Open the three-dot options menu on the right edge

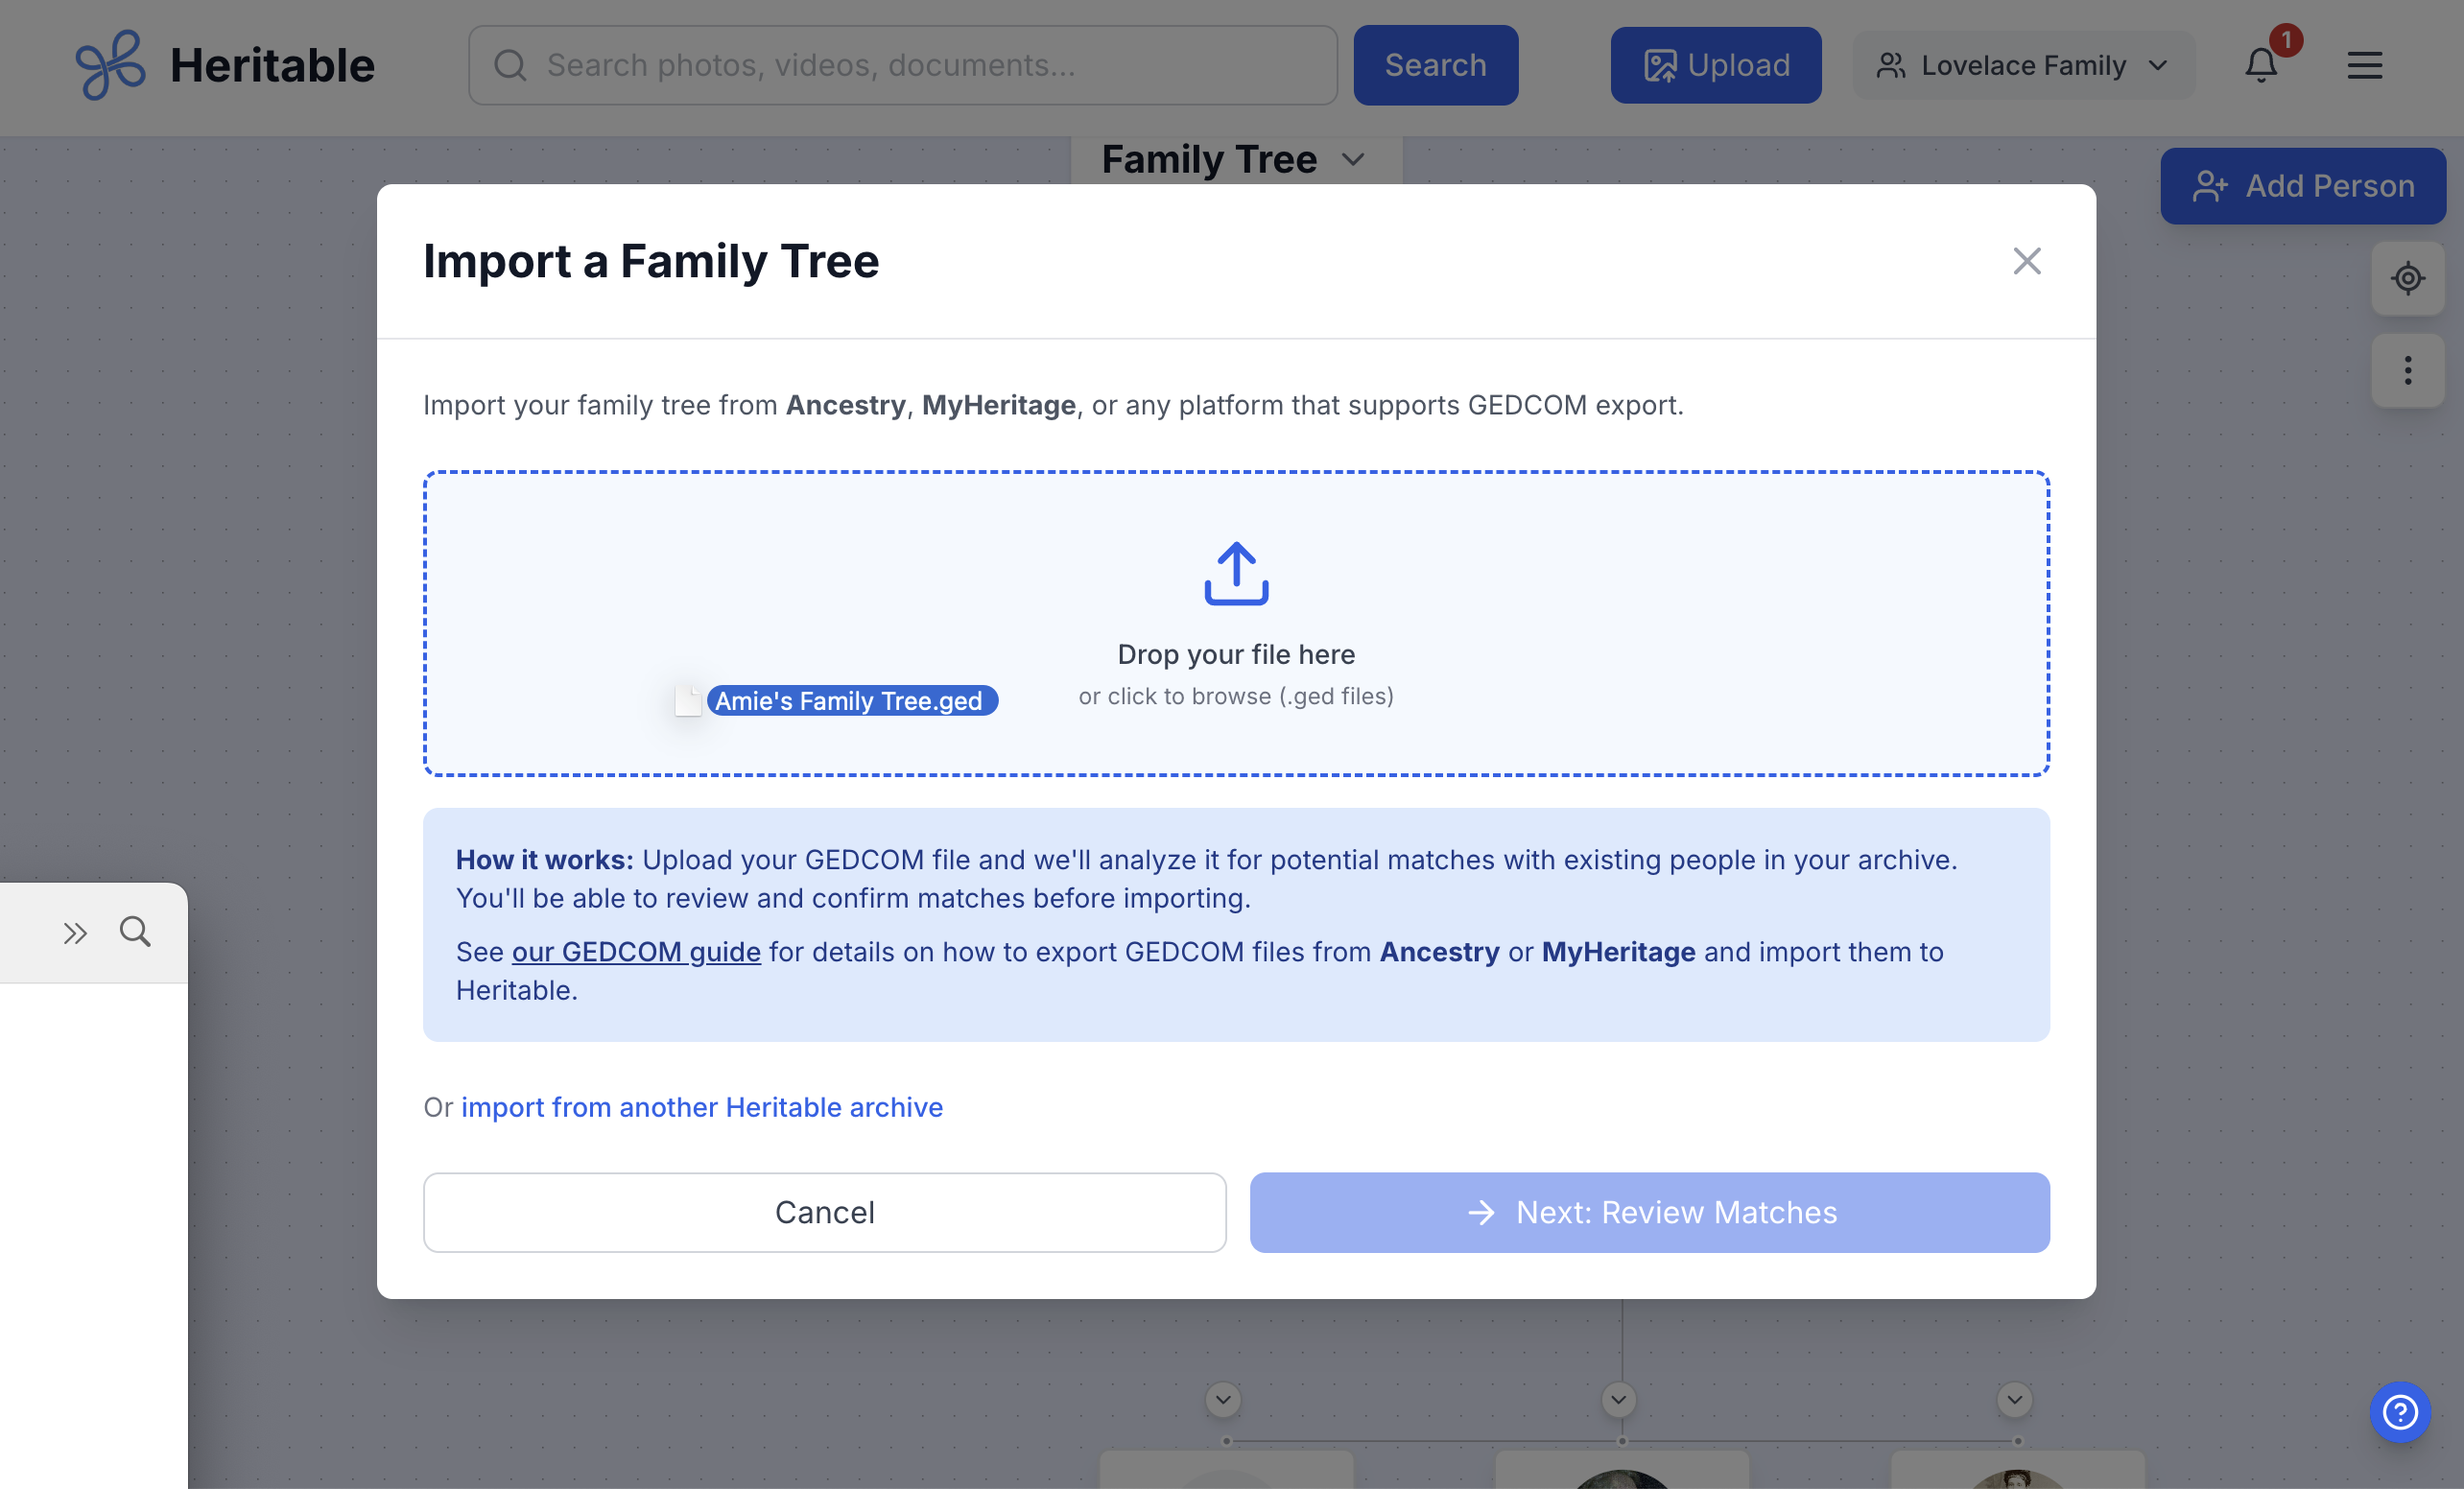click(2408, 371)
